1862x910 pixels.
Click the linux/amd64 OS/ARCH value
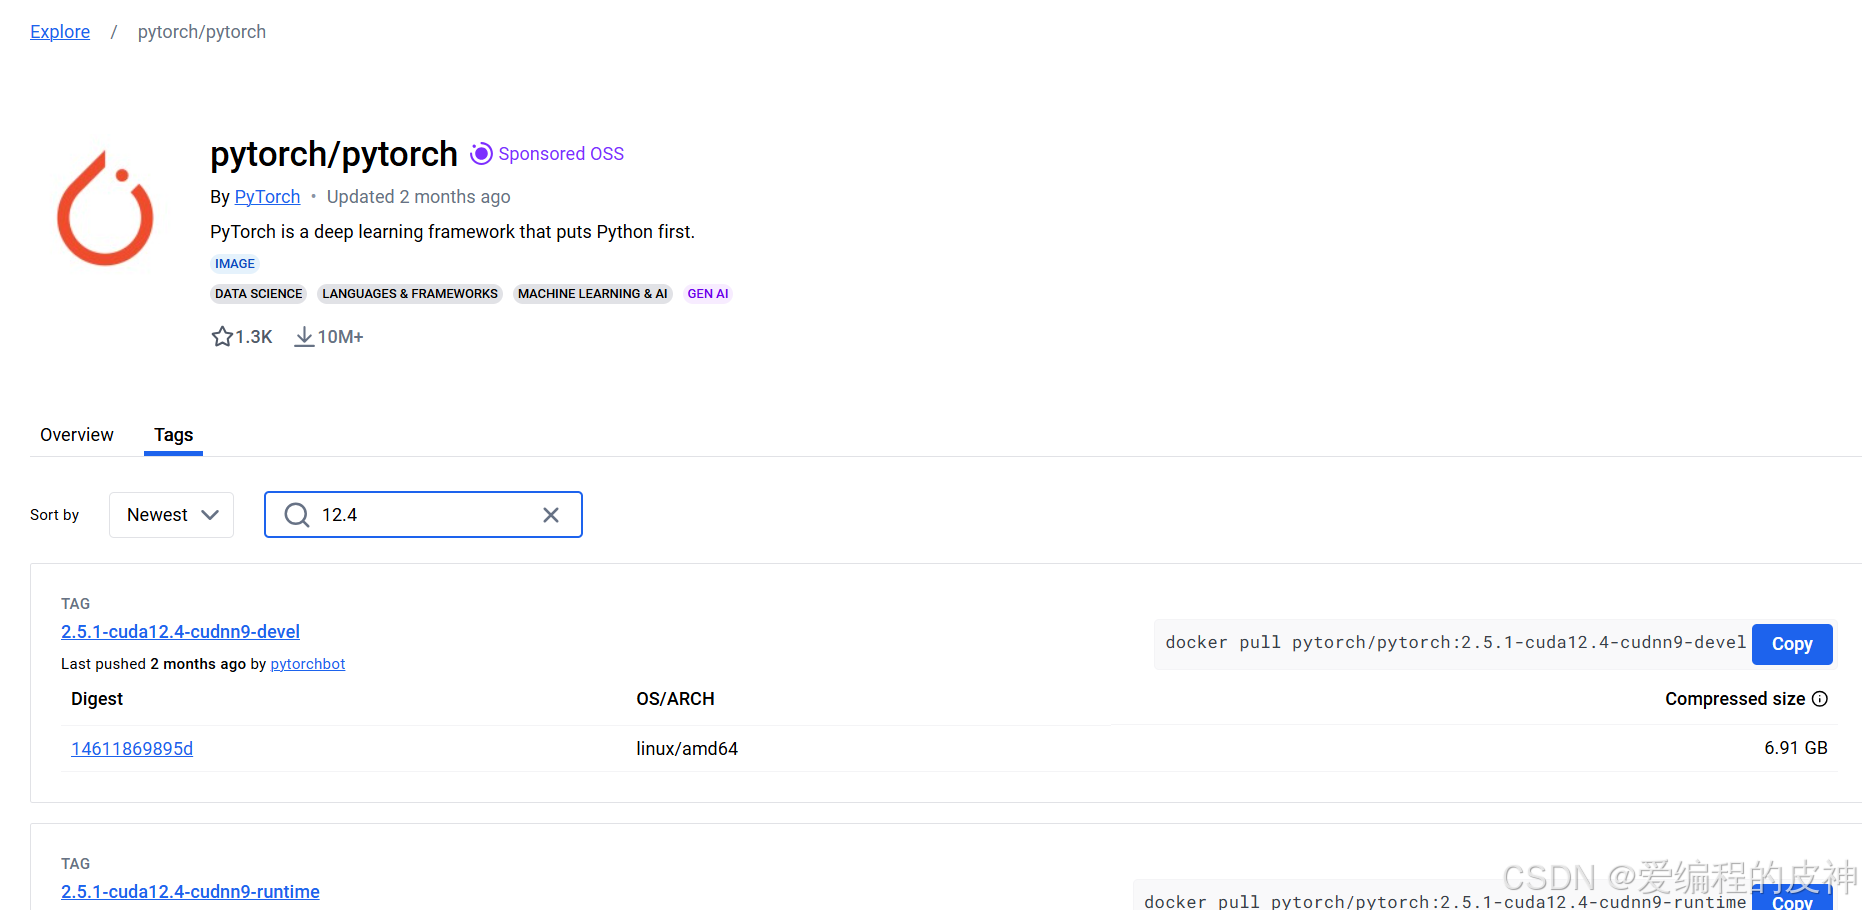(x=687, y=749)
